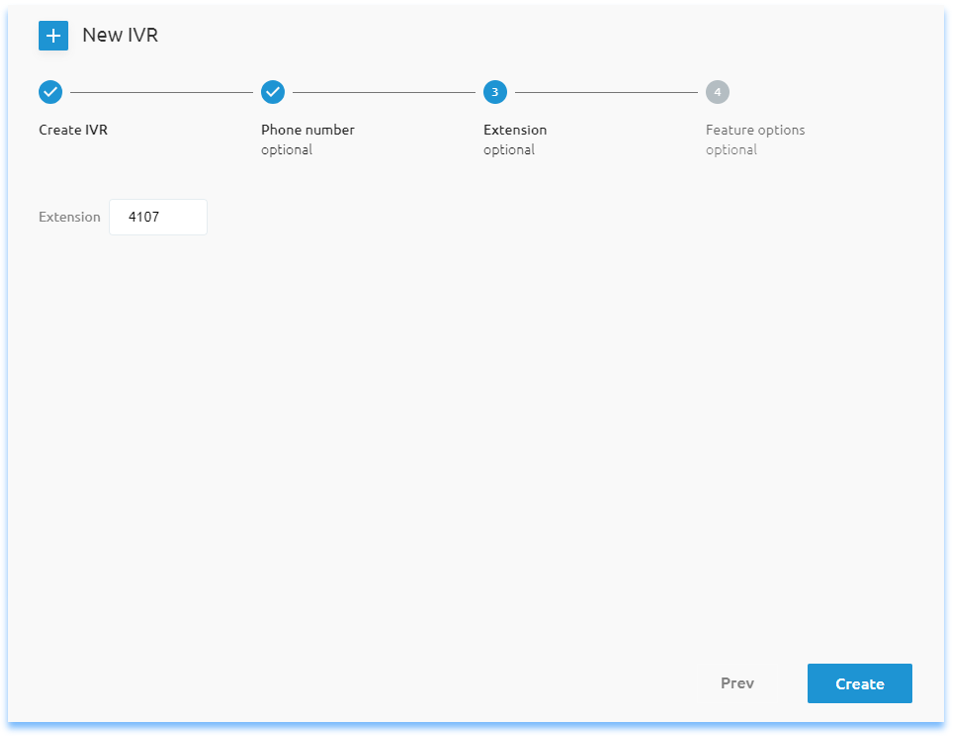This screenshot has height=741, width=953.
Task: Go back to the Create IVR step circle
Action: [x=50, y=92]
